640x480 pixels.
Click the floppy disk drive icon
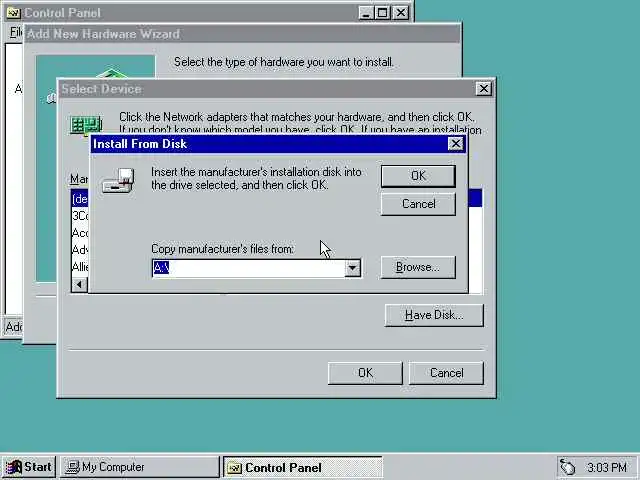tap(118, 180)
